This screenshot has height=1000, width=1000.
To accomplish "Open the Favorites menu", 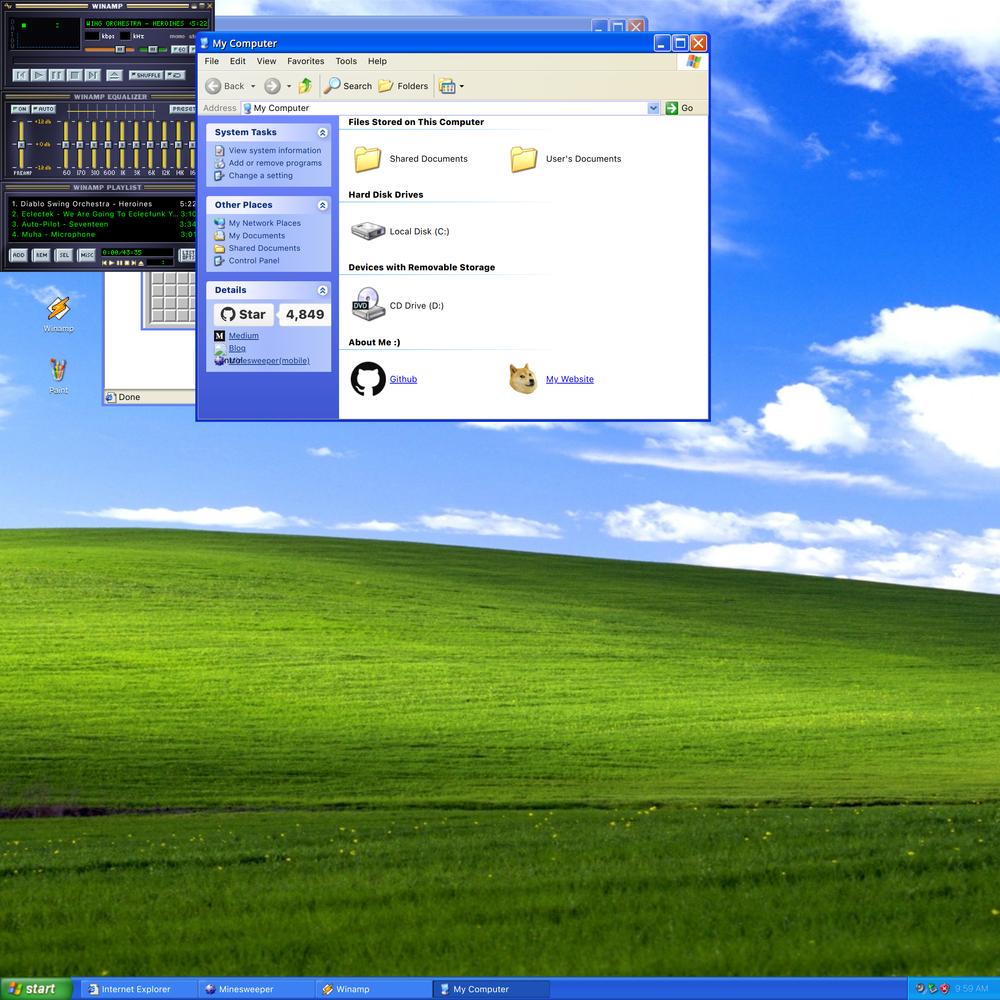I will click(305, 61).
